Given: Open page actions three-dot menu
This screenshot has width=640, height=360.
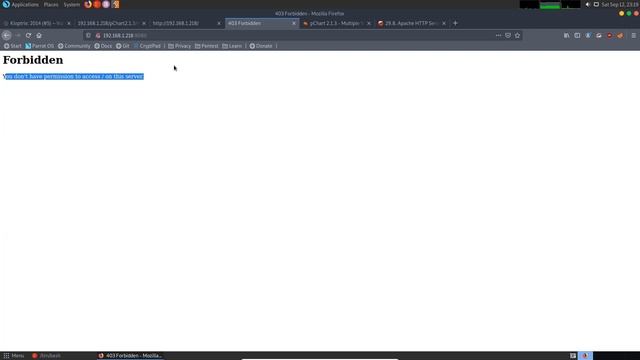Looking at the screenshot, I should pos(498,36).
